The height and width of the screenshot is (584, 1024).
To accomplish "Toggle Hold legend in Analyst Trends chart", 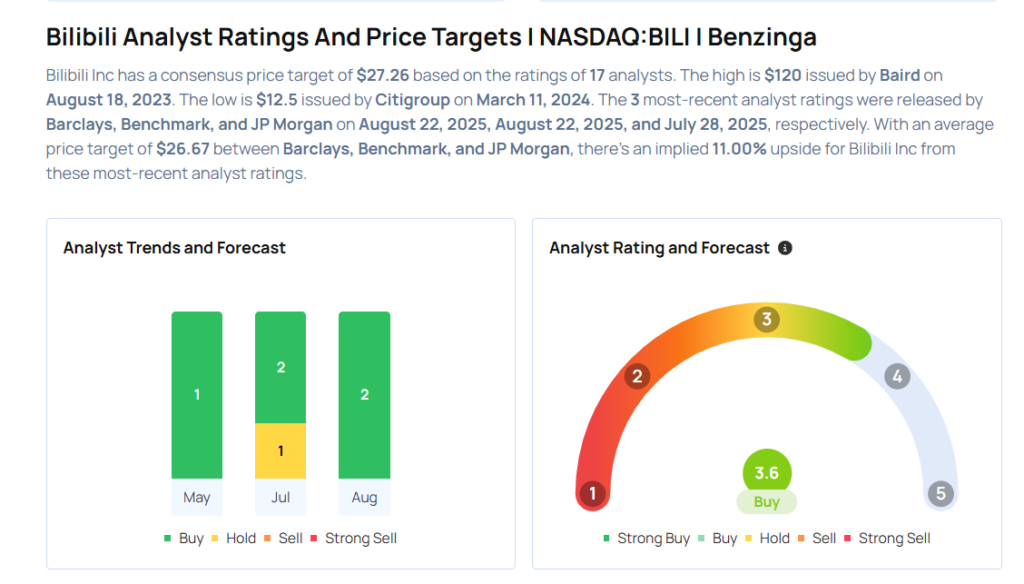I will (232, 538).
